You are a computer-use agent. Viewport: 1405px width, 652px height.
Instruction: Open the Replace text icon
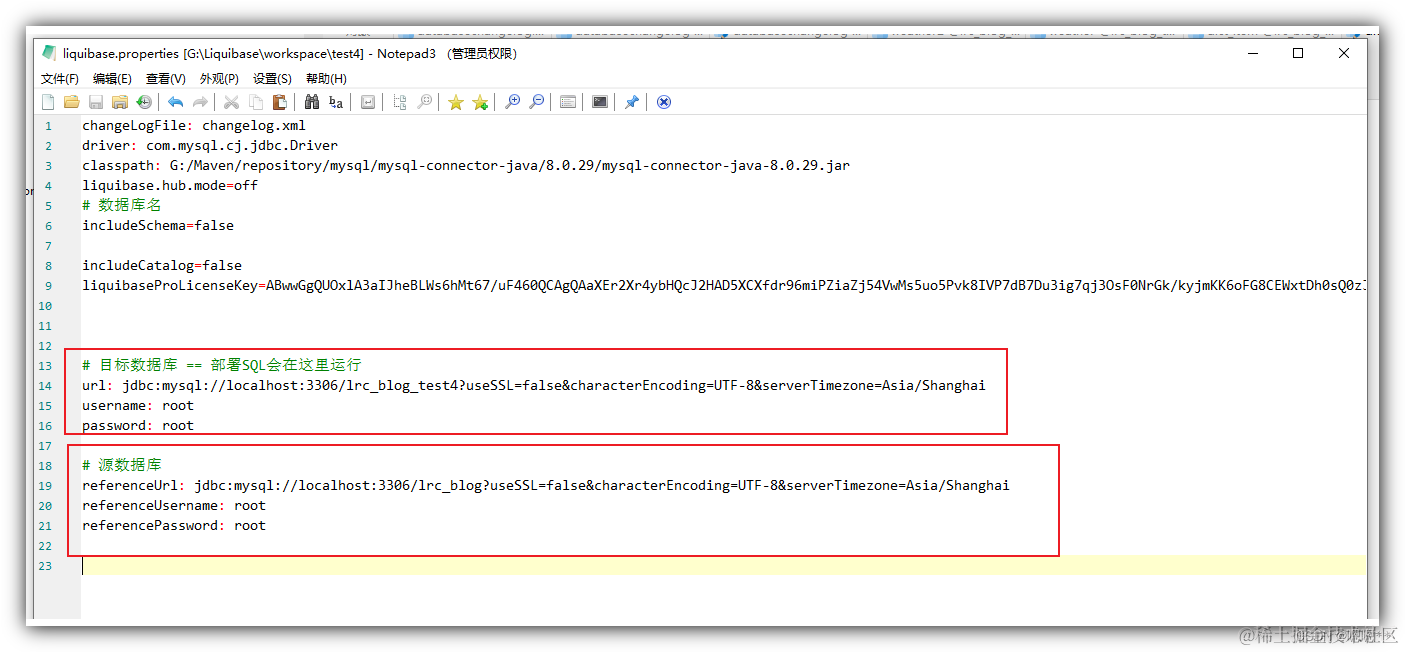pos(336,102)
